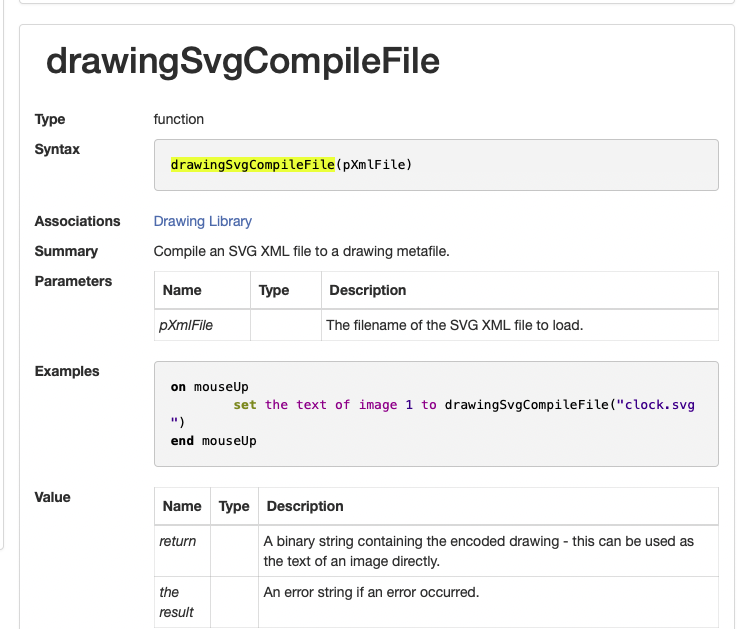Click the Parameters table Description column header

point(367,290)
